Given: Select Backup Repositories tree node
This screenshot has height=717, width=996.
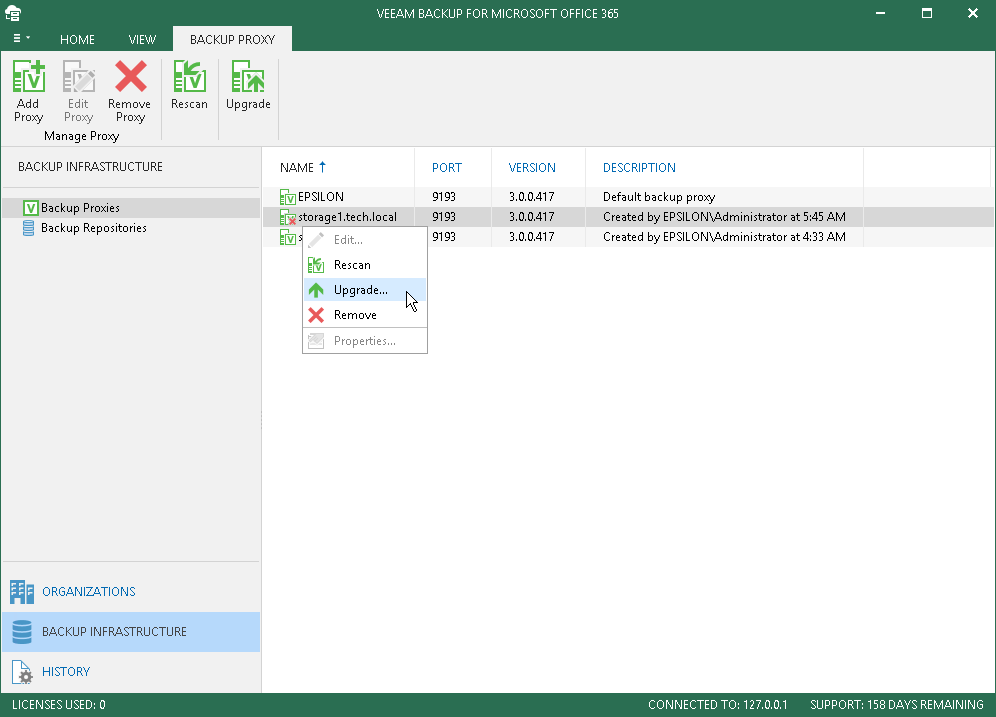Looking at the screenshot, I should 94,228.
